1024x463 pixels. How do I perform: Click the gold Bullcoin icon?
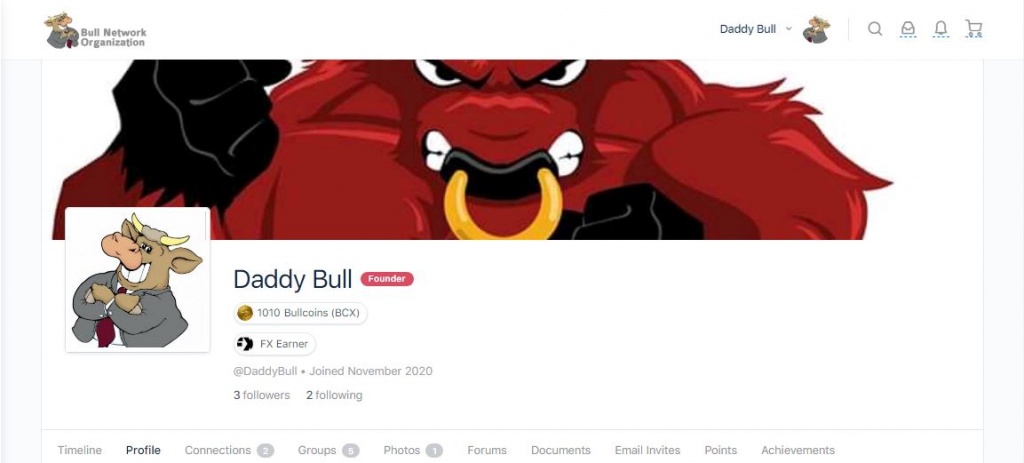245,313
